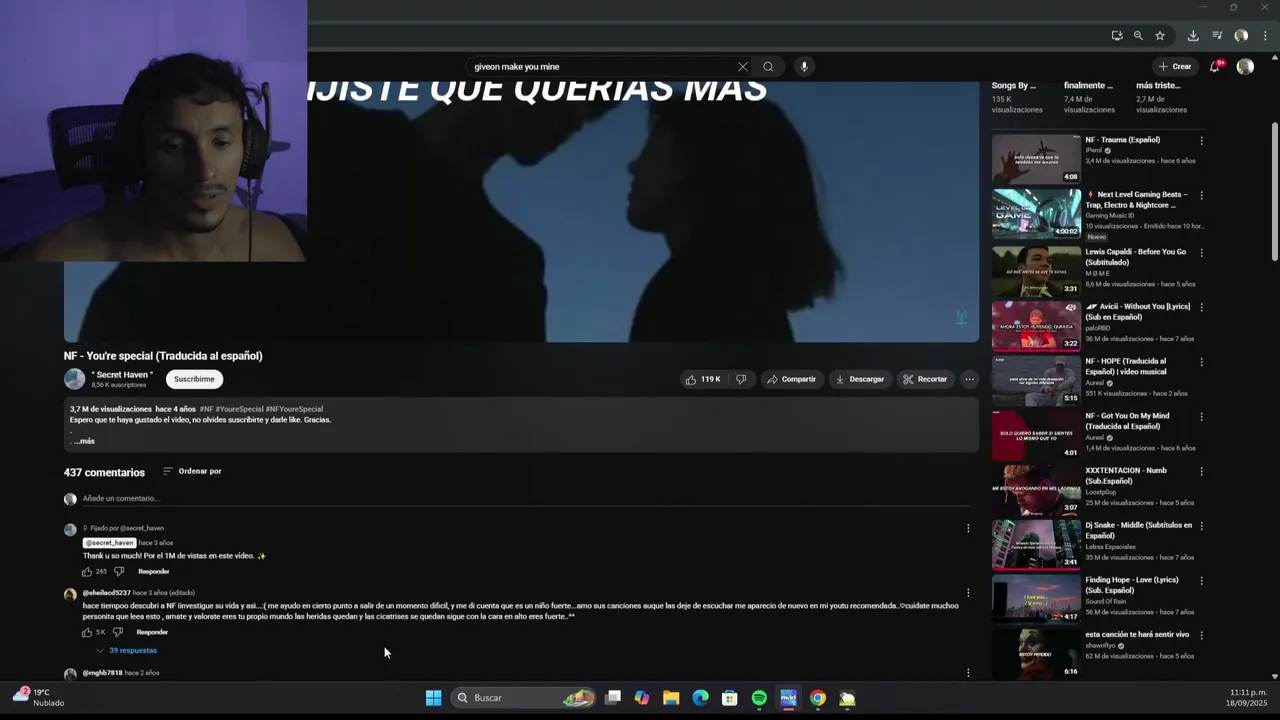This screenshot has width=1280, height=720.
Task: Open the Chrome profile avatar
Action: (x=1241, y=36)
